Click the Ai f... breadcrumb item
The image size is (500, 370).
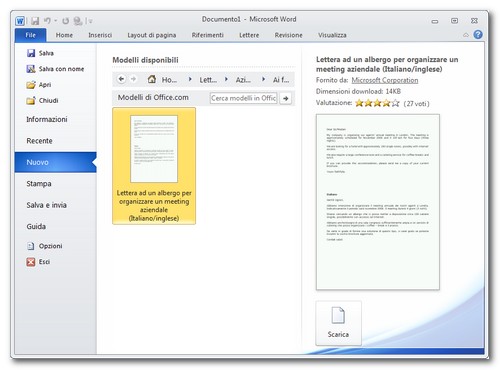pyautogui.click(x=281, y=80)
